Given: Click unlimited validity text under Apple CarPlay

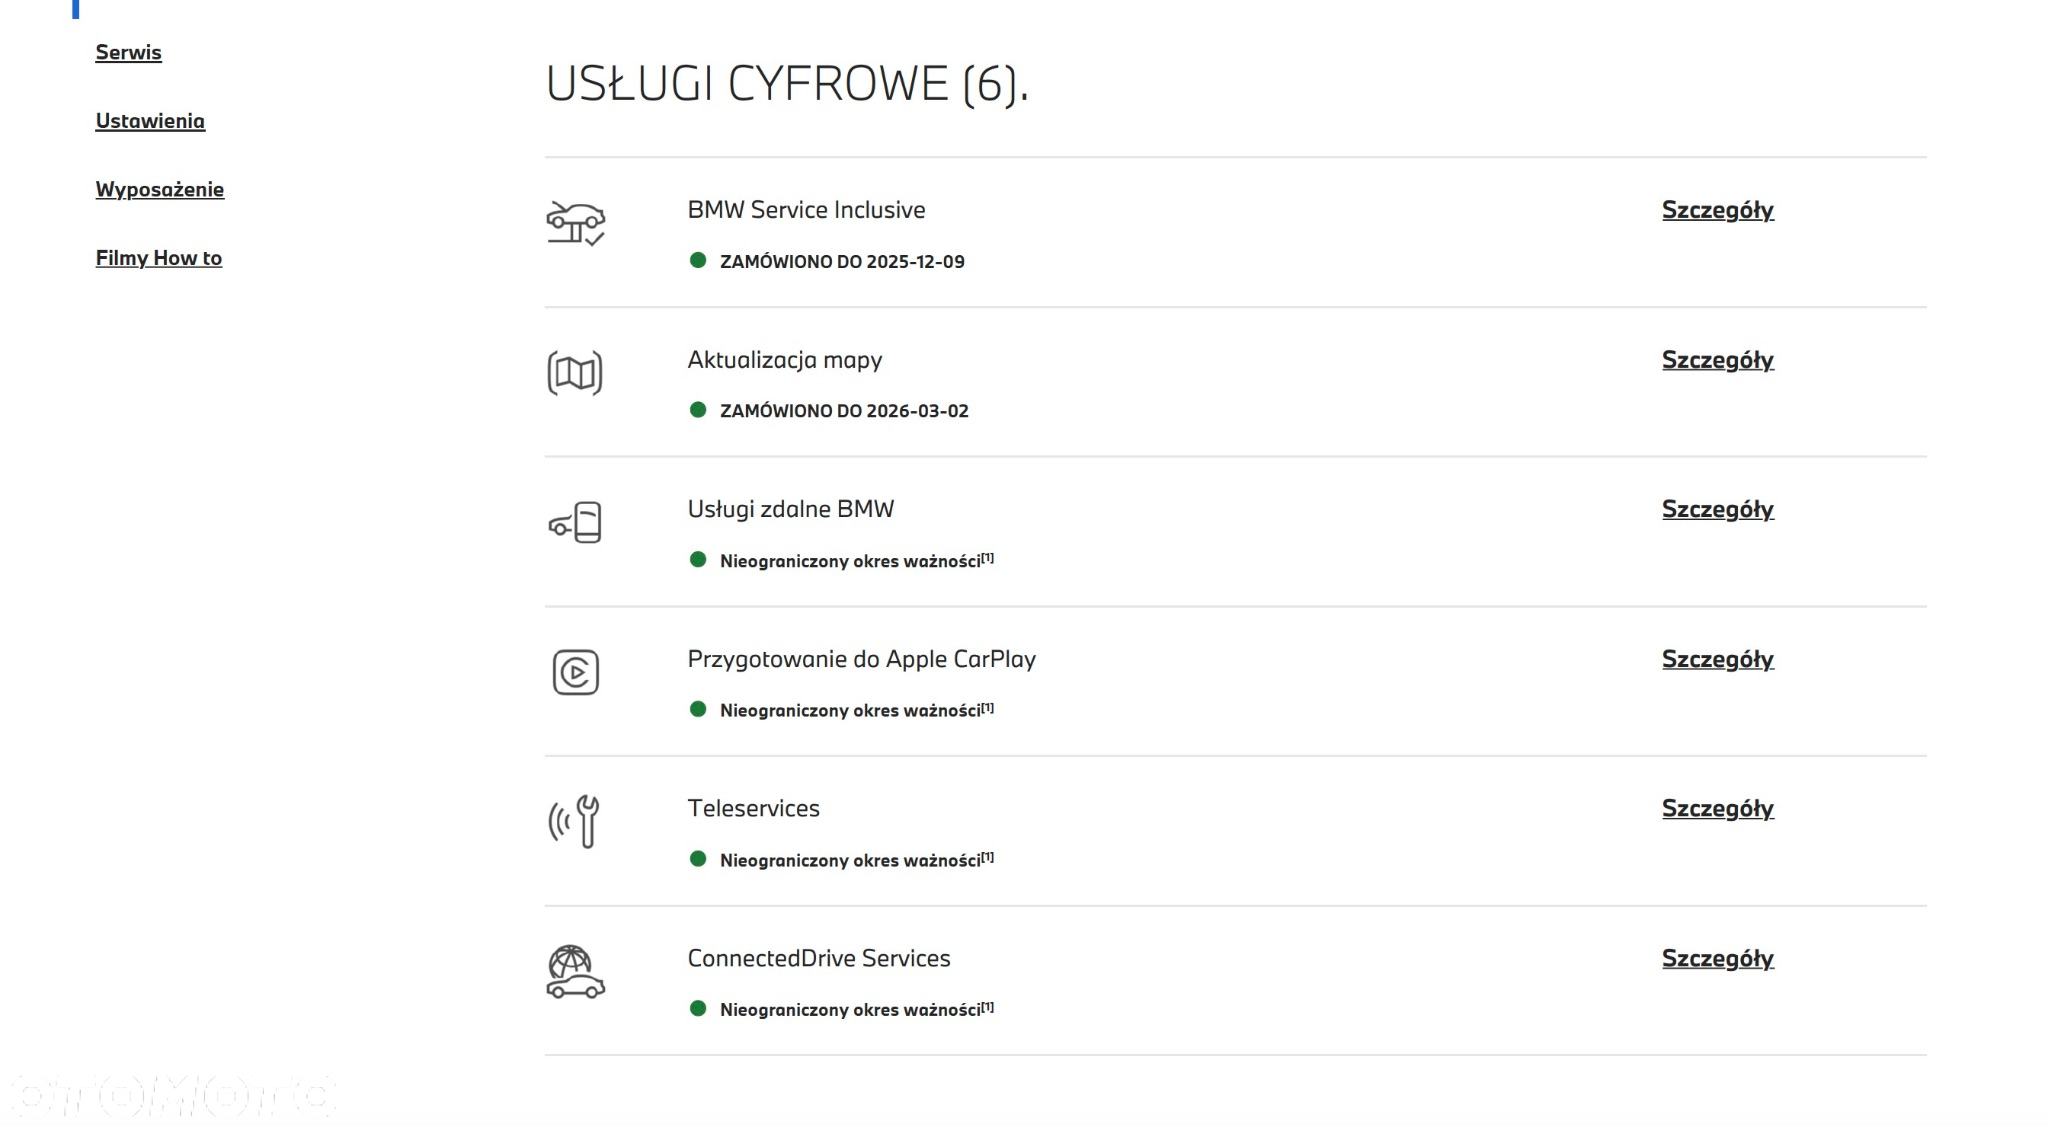Looking at the screenshot, I should [857, 711].
